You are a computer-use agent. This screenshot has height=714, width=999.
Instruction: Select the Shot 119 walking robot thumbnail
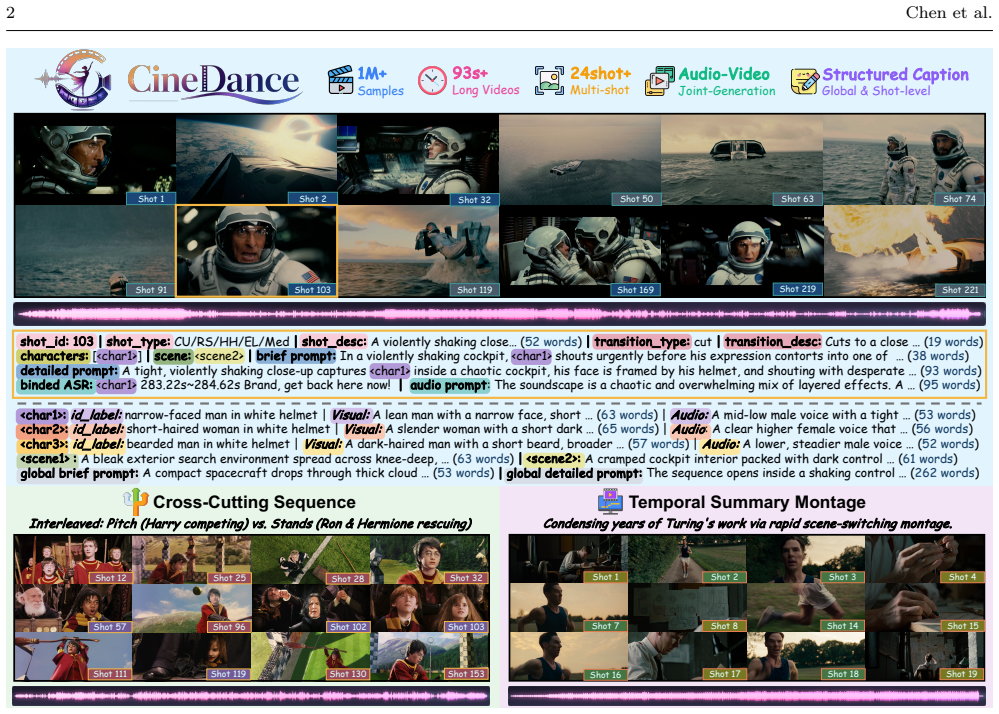(x=418, y=250)
